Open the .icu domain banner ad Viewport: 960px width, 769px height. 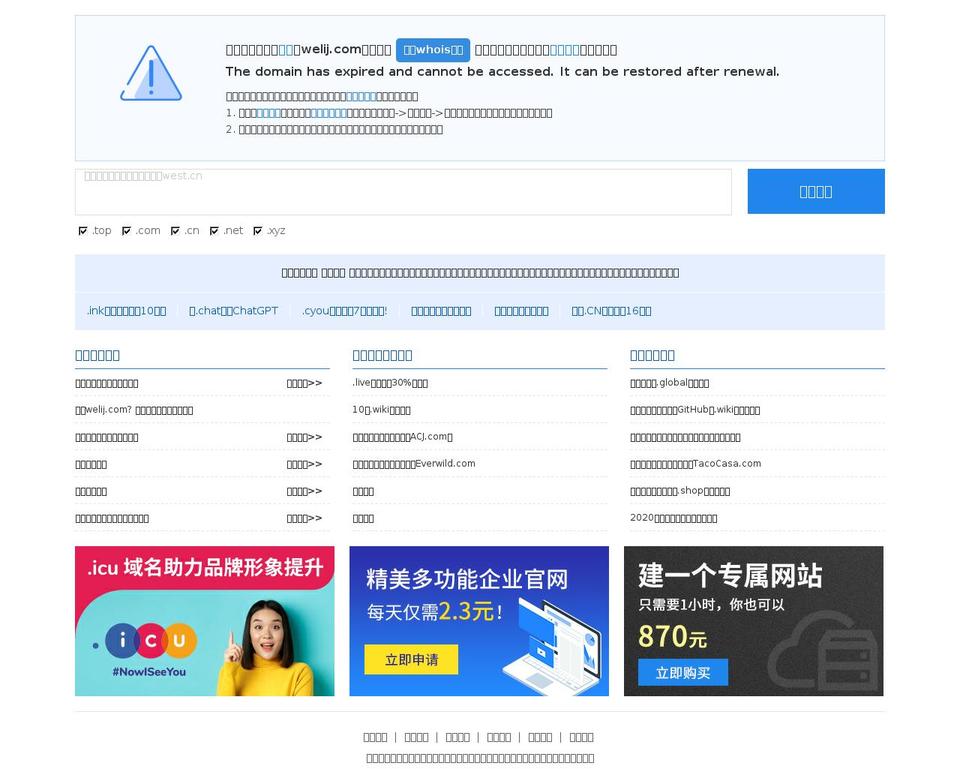(x=204, y=621)
